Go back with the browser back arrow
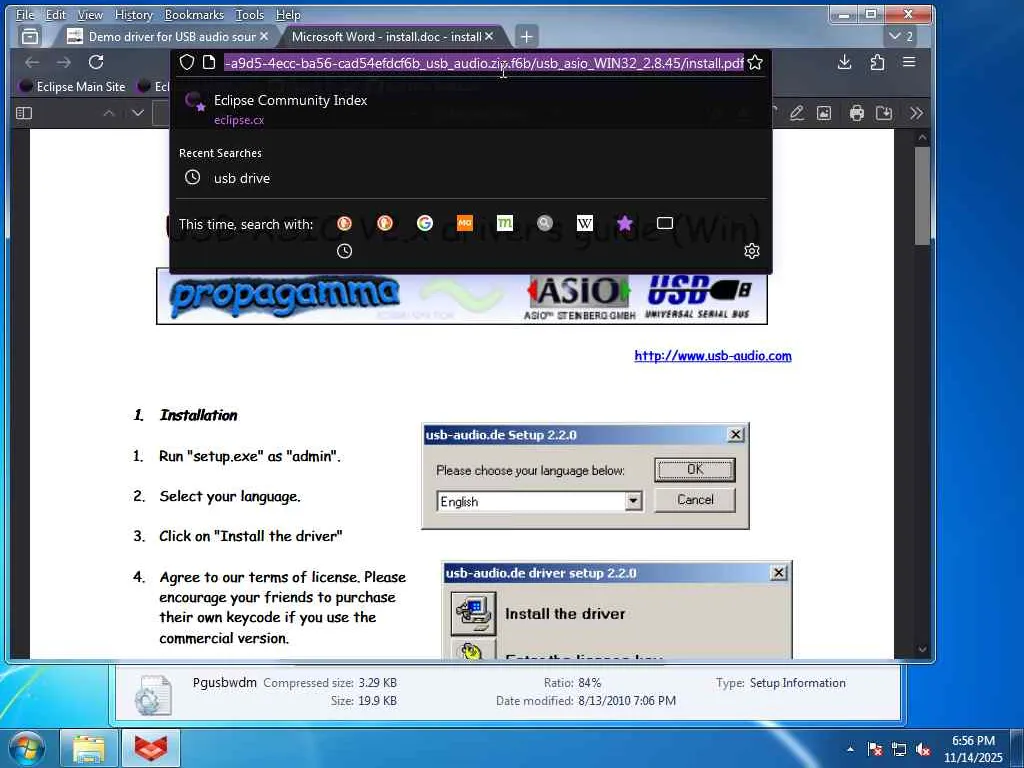The width and height of the screenshot is (1024, 768). pos(31,62)
